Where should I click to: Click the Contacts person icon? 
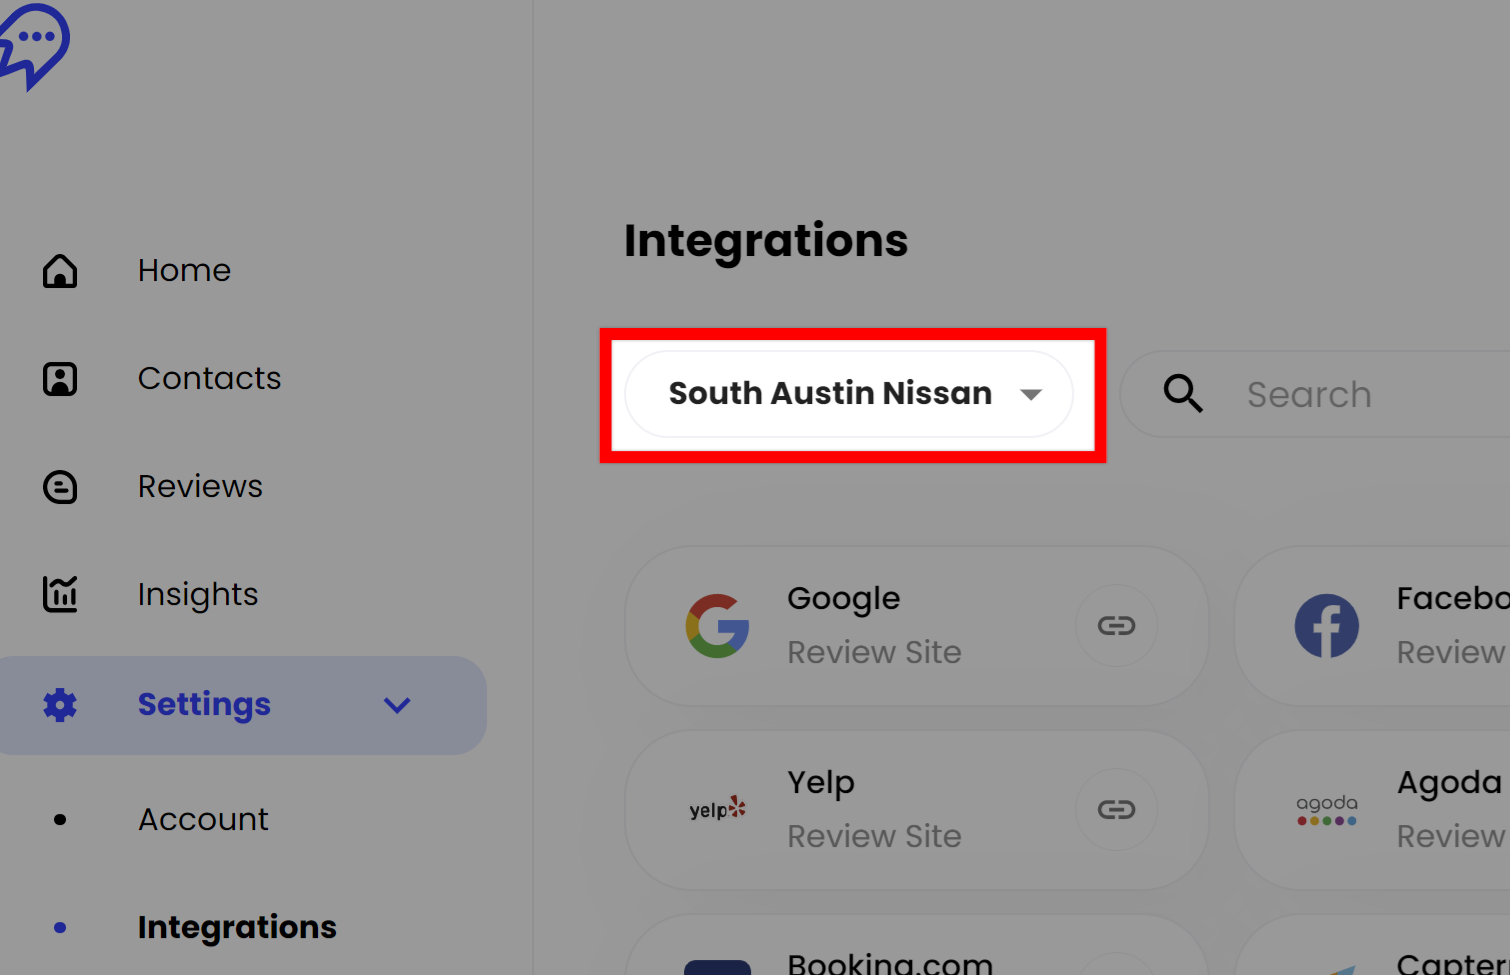point(60,379)
